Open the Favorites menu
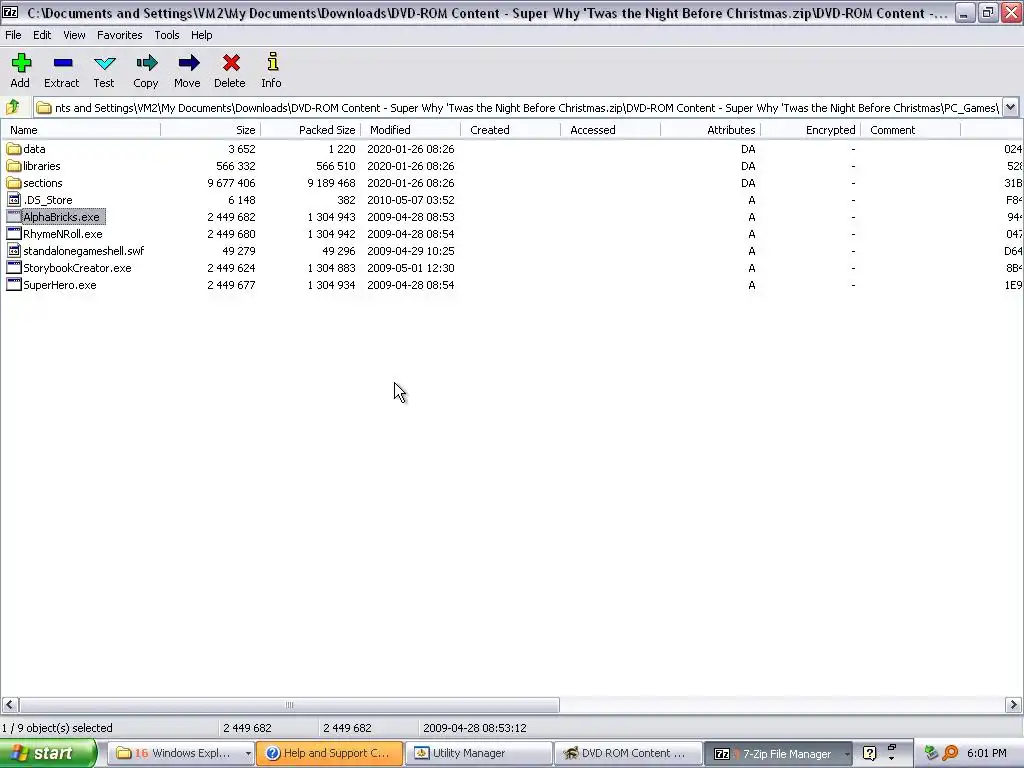The width and height of the screenshot is (1024, 768). point(120,35)
